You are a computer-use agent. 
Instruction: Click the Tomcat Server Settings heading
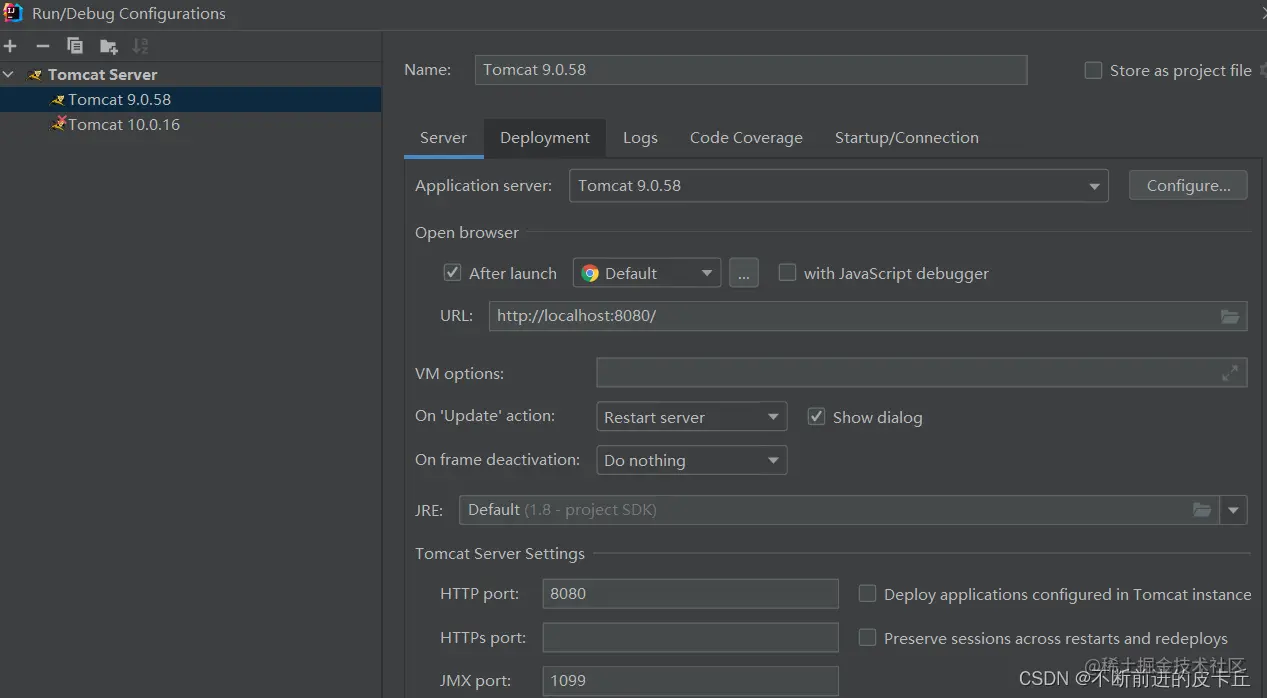pyautogui.click(x=500, y=553)
